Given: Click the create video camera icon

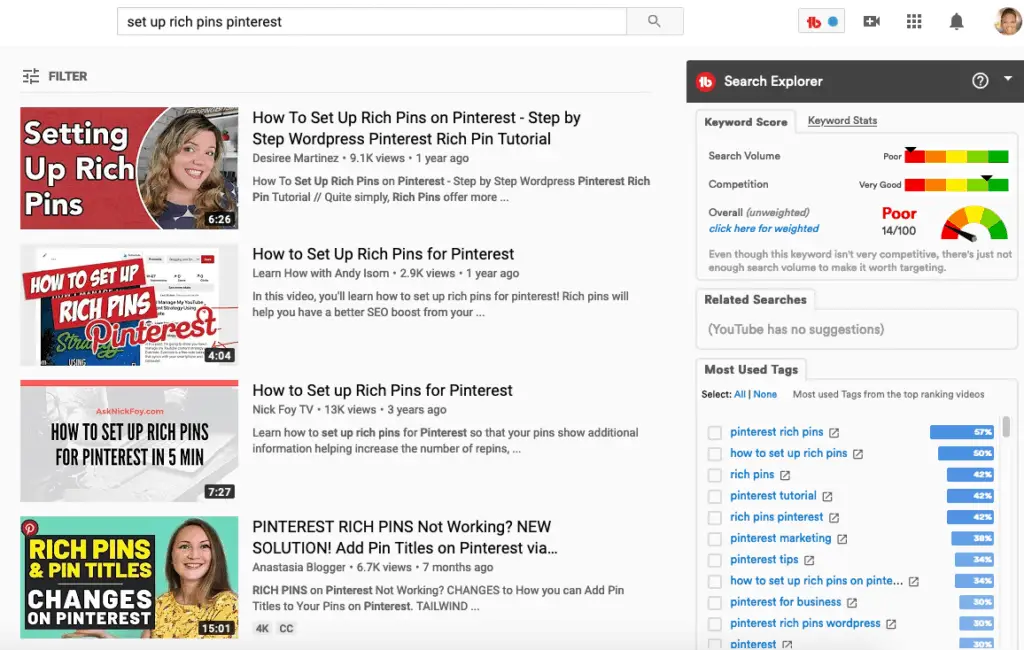Looking at the screenshot, I should 872,22.
